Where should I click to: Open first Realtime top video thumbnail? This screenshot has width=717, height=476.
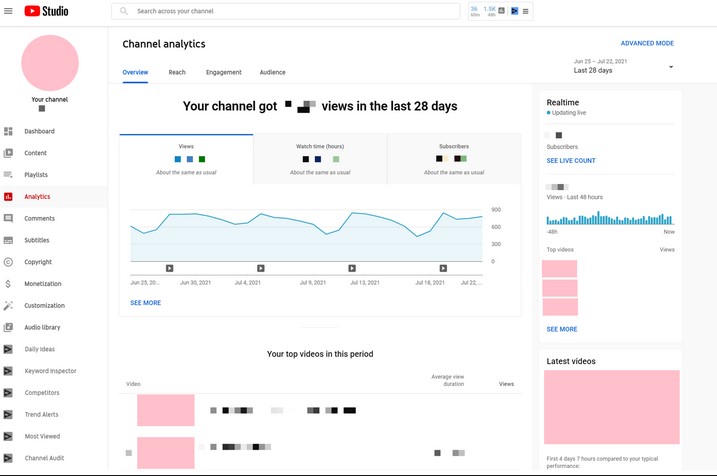click(560, 269)
